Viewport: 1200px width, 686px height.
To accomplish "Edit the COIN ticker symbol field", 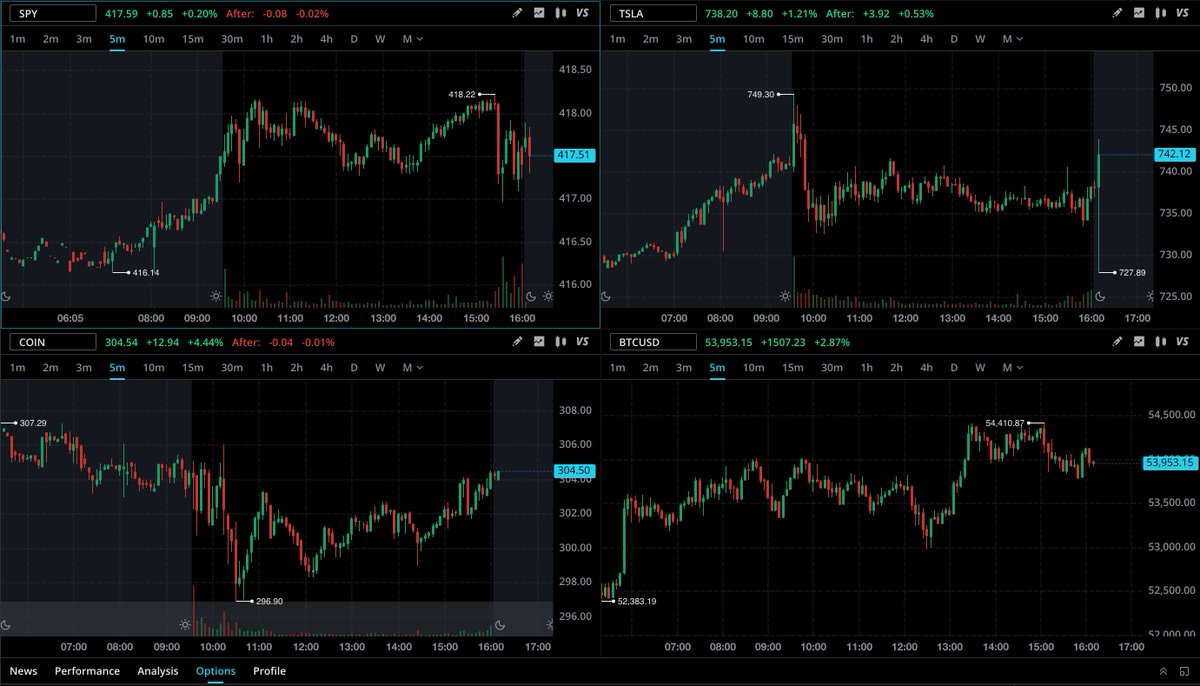I will (x=54, y=341).
